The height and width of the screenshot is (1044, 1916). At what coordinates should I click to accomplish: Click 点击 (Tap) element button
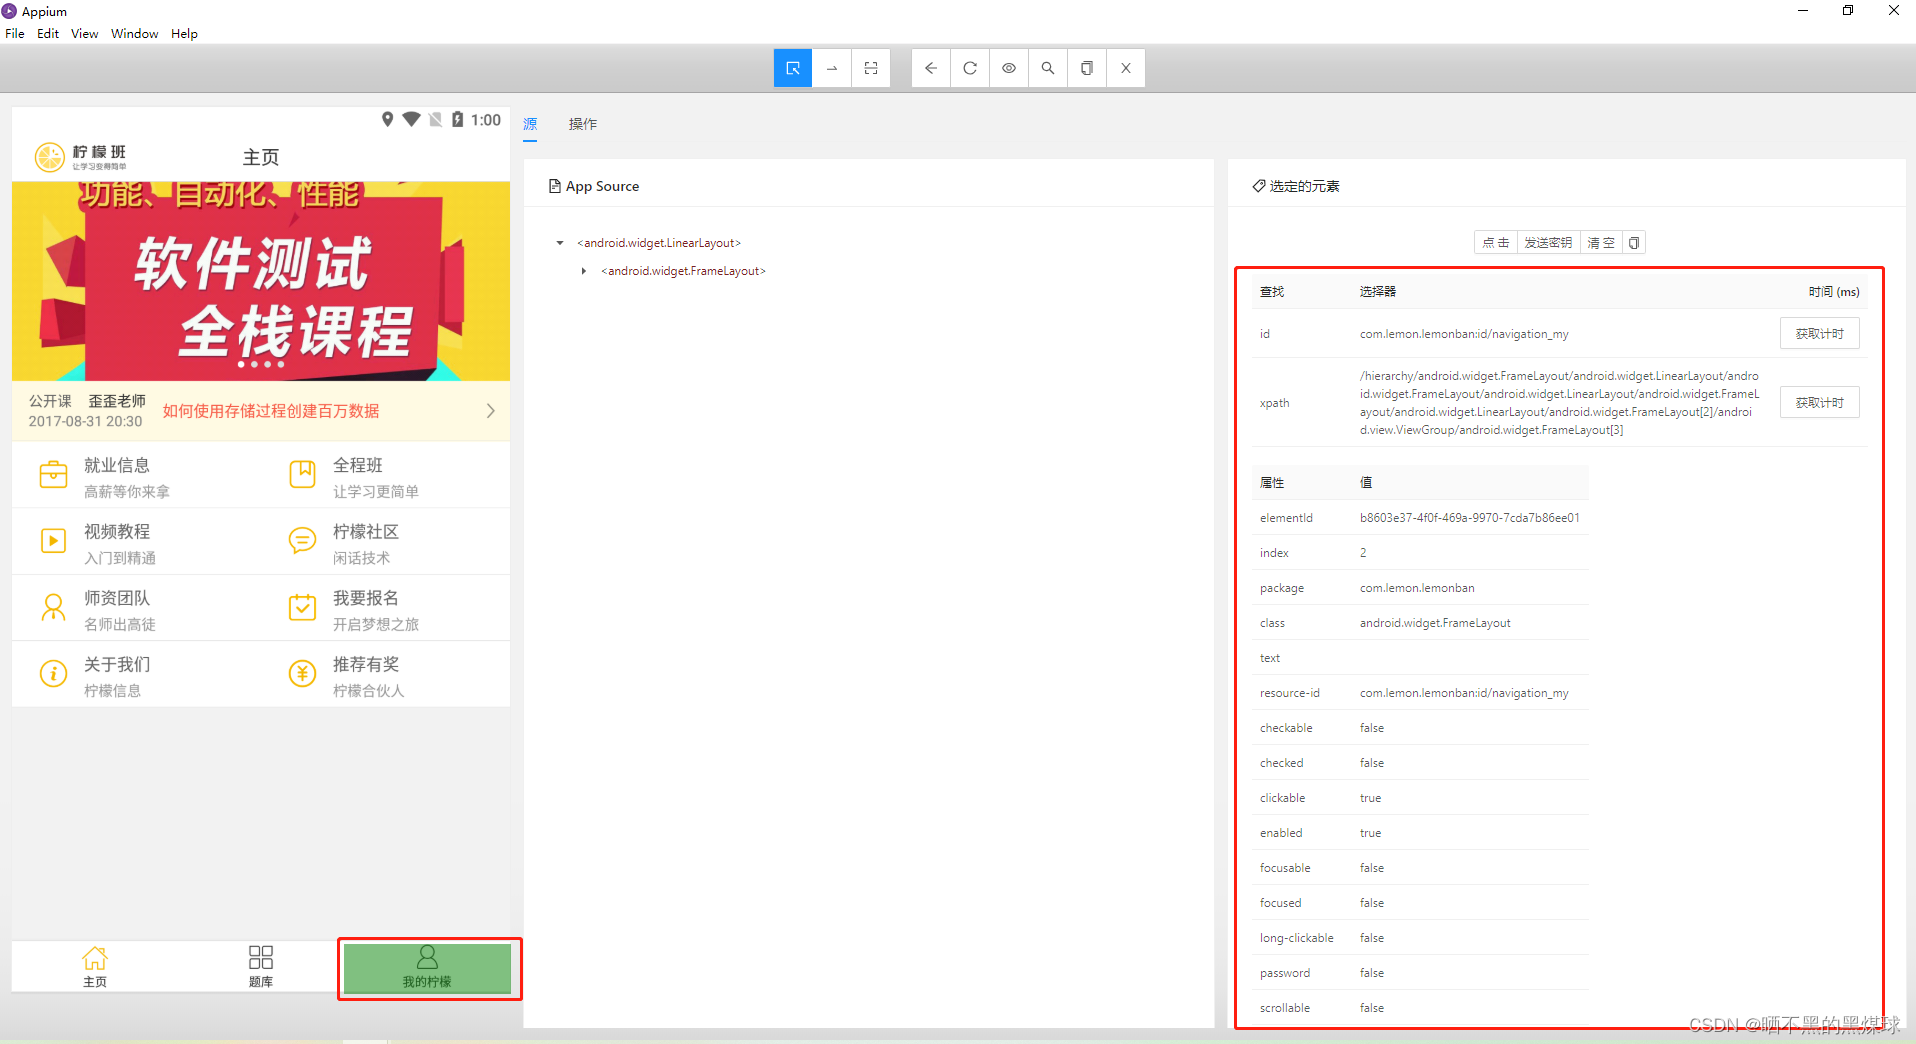click(1496, 243)
